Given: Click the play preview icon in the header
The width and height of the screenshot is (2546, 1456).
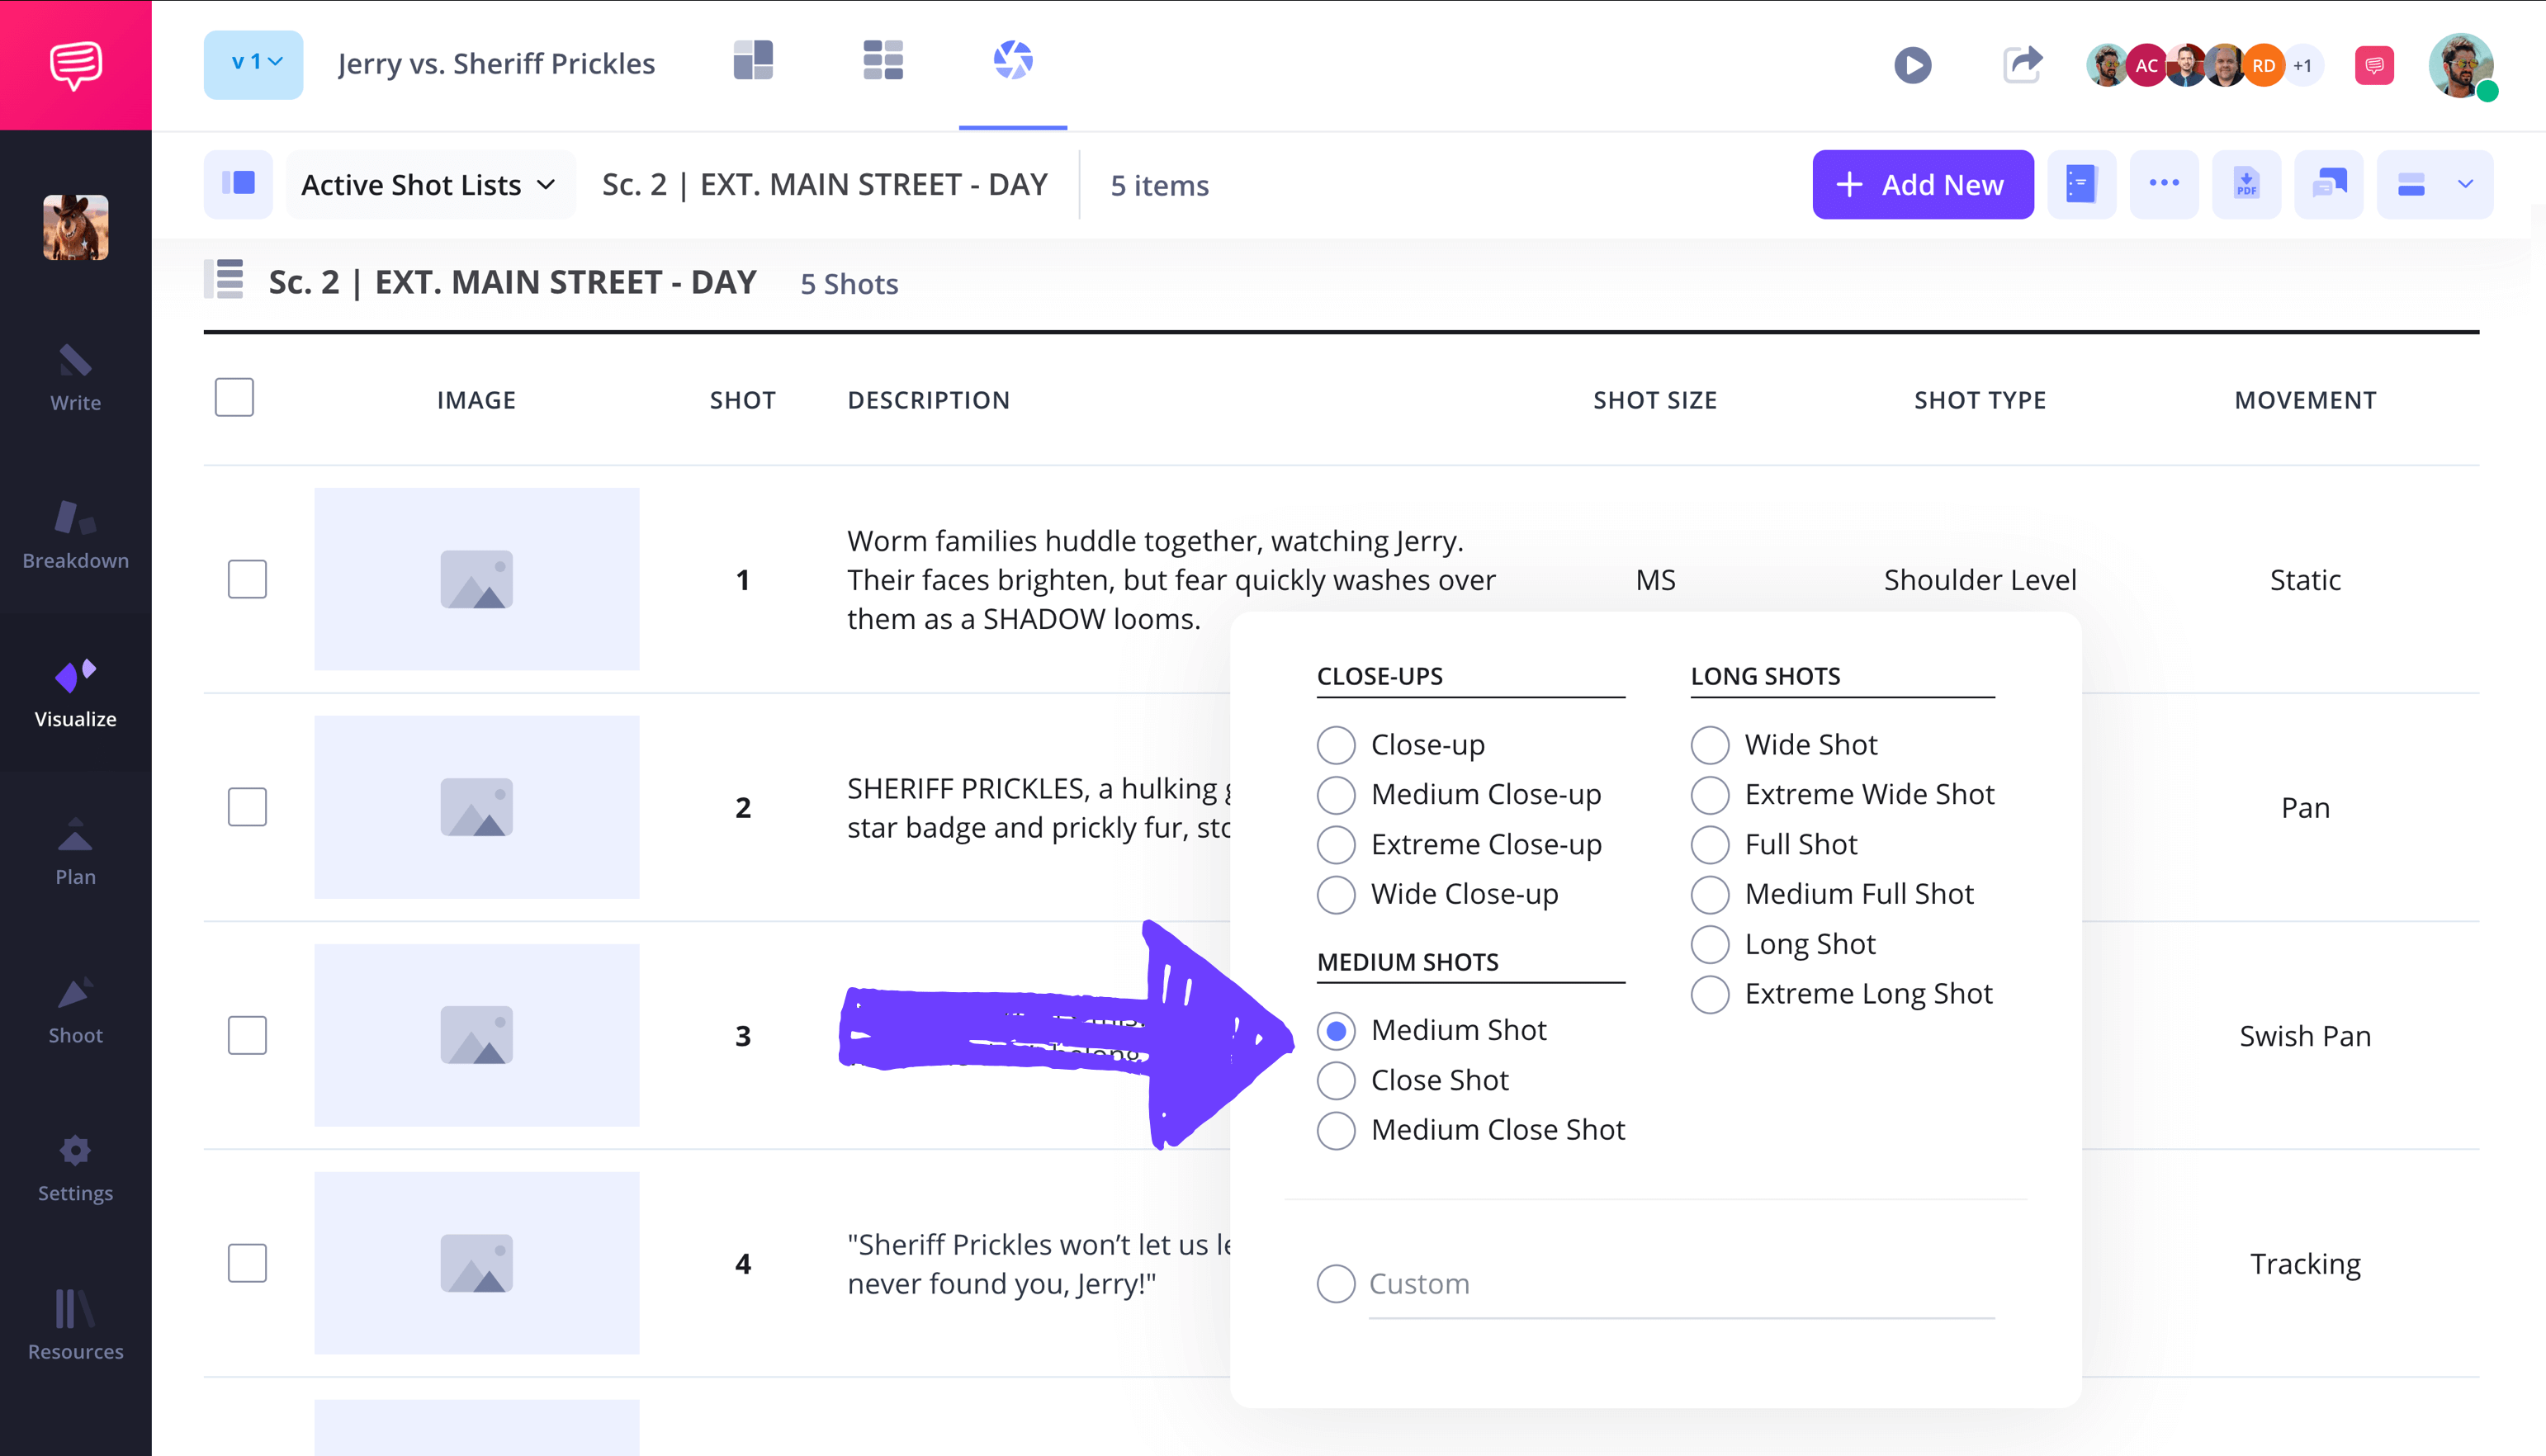Looking at the screenshot, I should click(x=1912, y=65).
